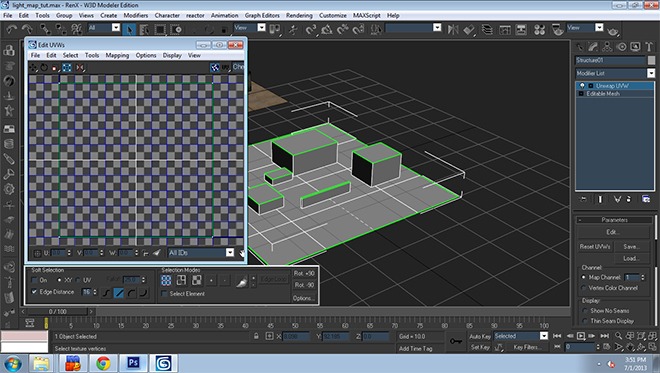Switch to Motion command panel tab
Viewport: 660px width, 373px height.
tap(621, 47)
